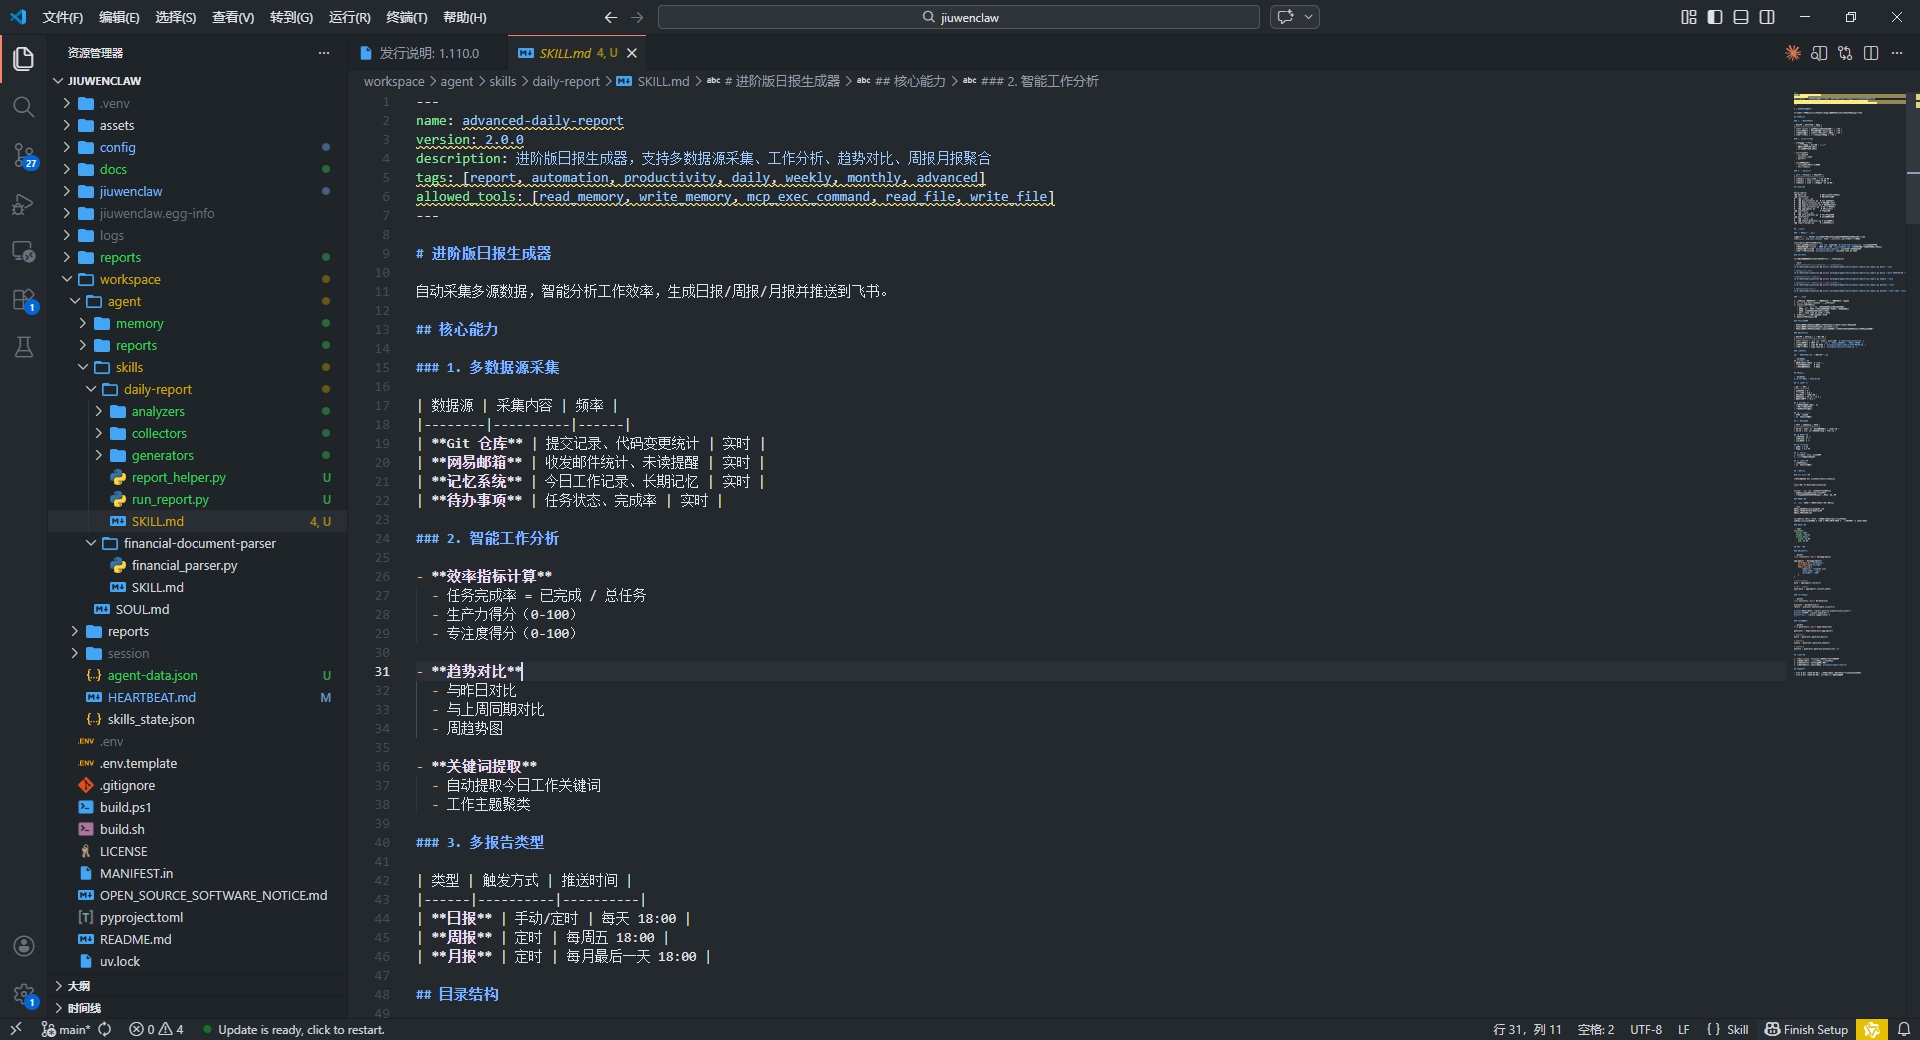1920x1040 pixels.
Task: Click the main* git branch button
Action: coord(67,1029)
